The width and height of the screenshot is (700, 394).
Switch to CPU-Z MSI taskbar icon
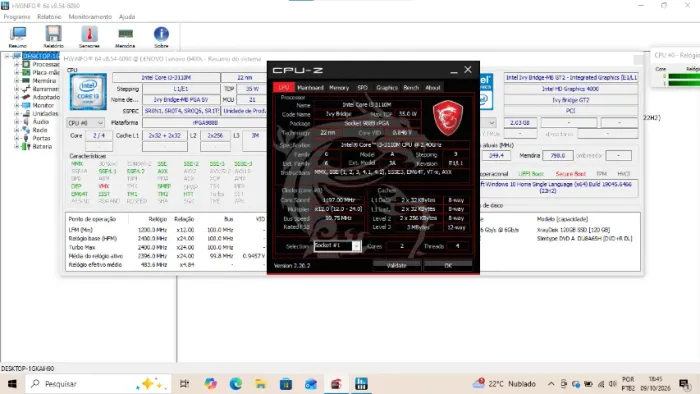(336, 384)
